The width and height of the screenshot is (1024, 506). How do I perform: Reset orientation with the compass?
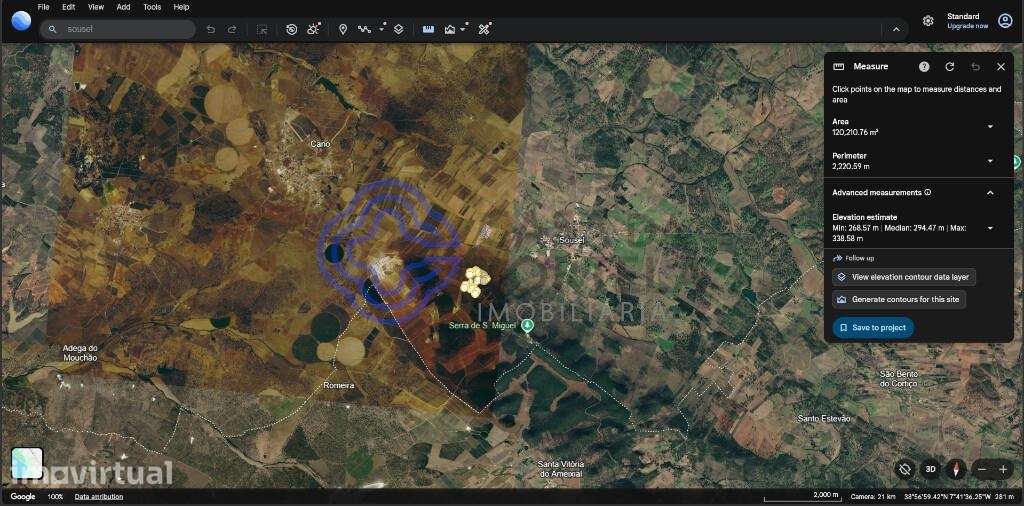click(956, 469)
